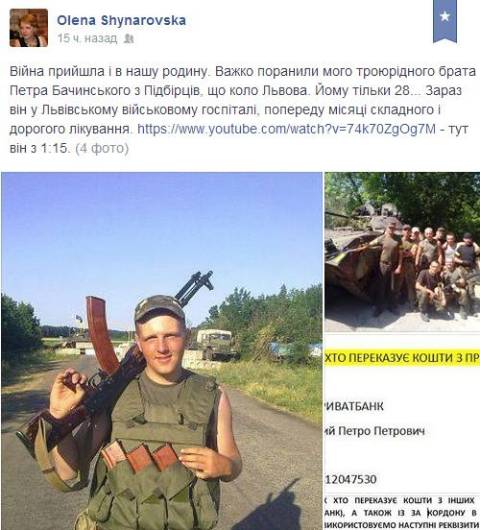Open Olena Shynarovska's profile avatar
The image size is (480, 530).
tap(29, 27)
